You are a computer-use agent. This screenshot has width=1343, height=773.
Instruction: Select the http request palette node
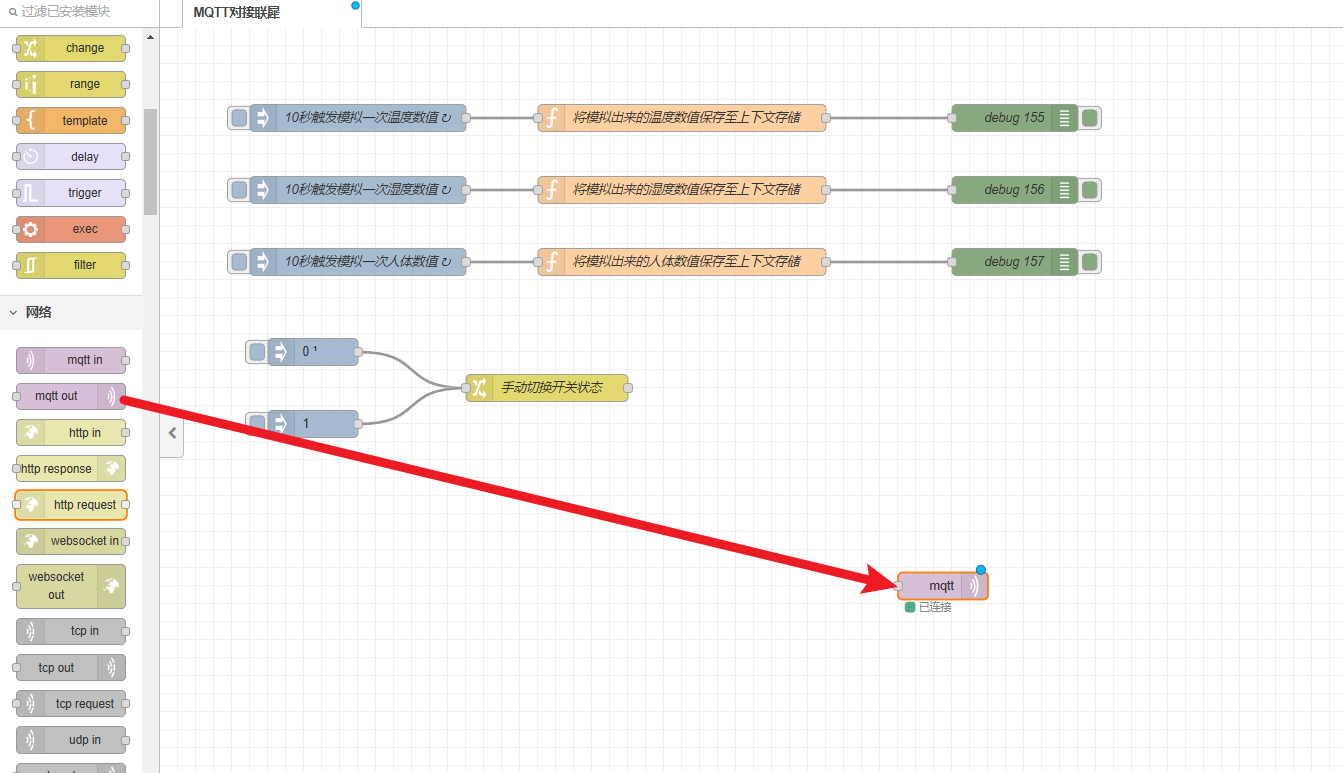(x=71, y=505)
